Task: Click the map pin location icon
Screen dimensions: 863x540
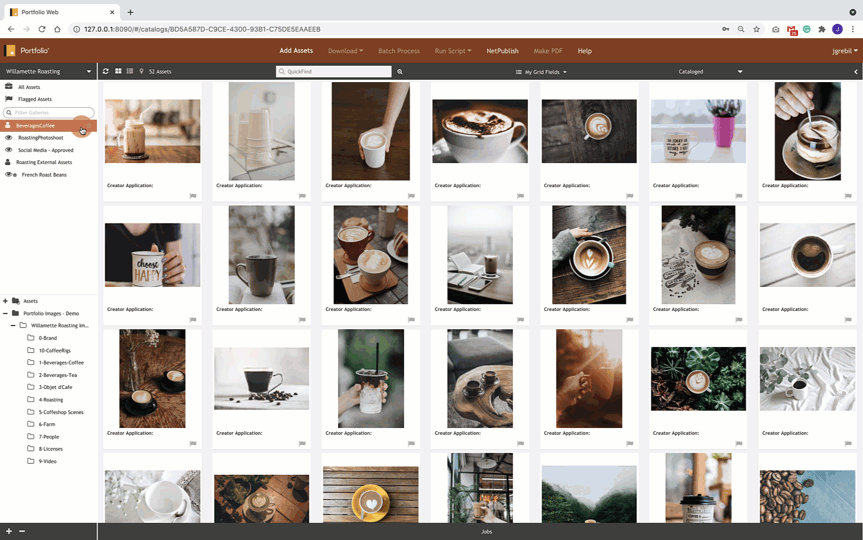Action: (141, 71)
